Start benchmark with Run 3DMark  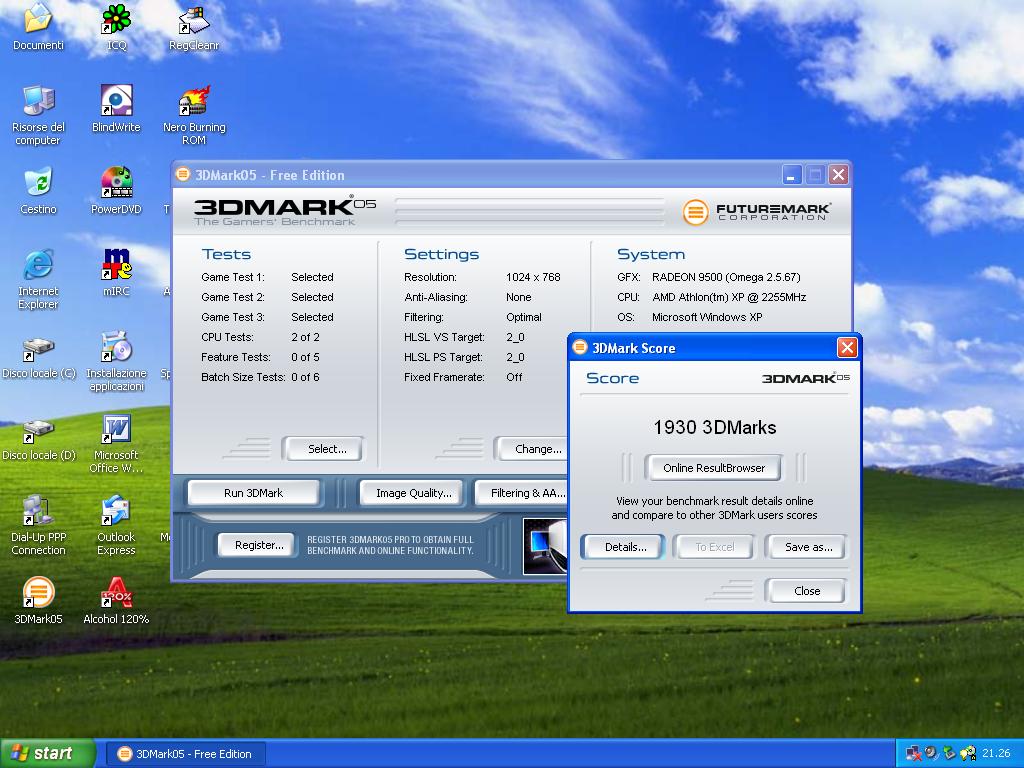pos(253,493)
